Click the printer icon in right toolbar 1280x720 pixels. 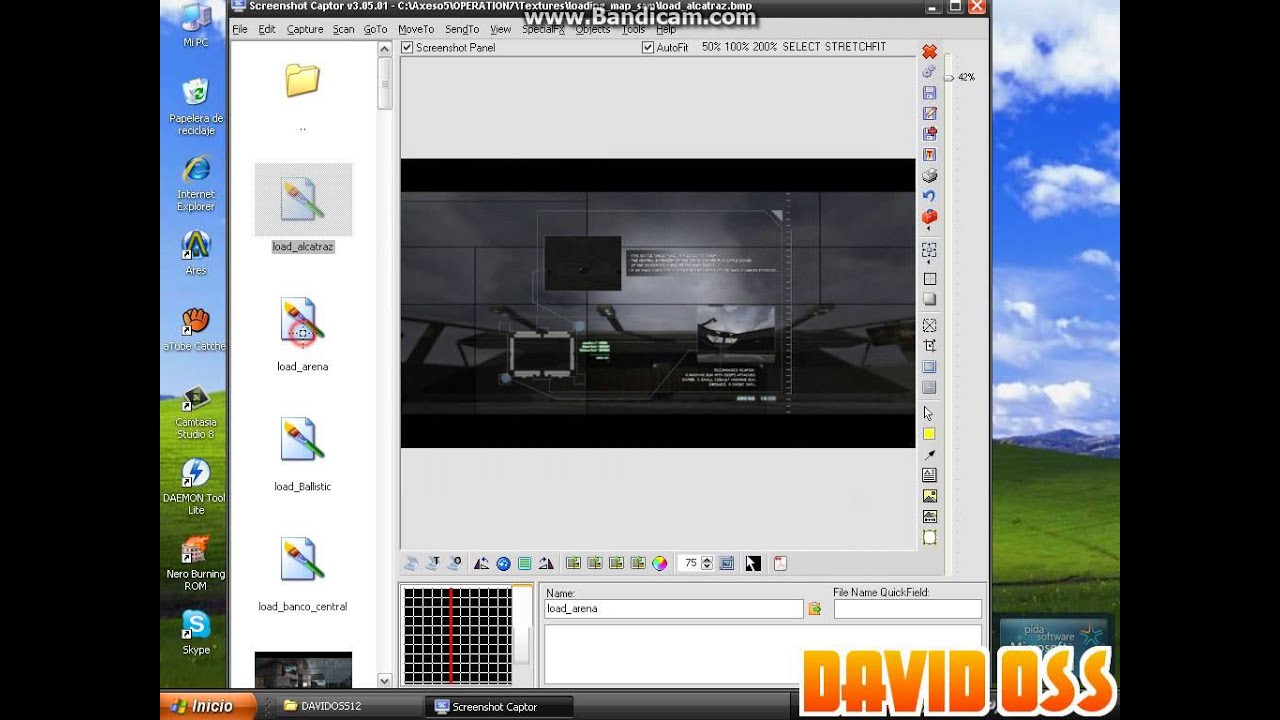click(929, 176)
